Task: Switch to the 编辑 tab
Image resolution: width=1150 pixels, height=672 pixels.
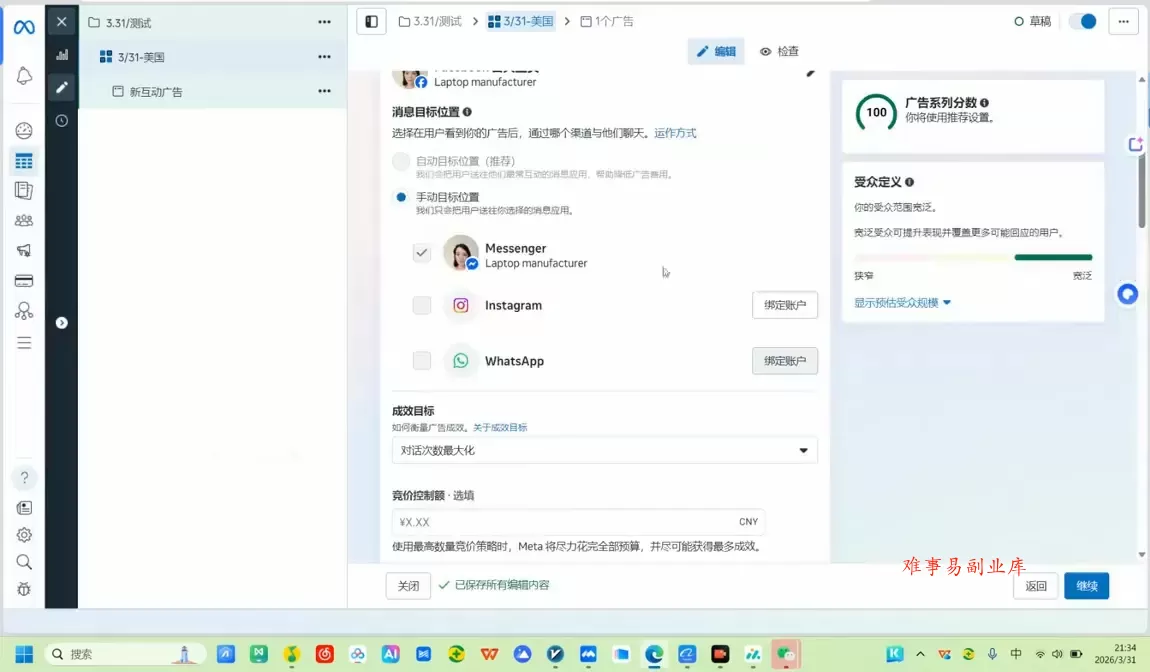Action: click(716, 51)
